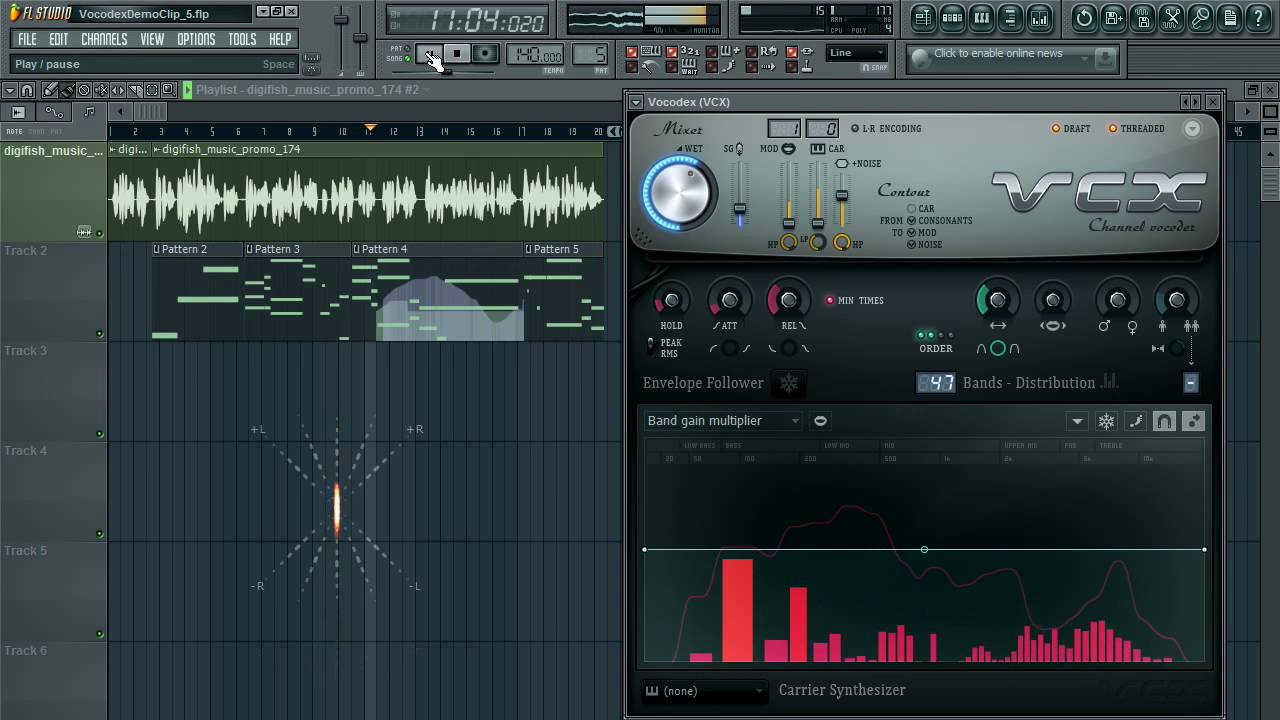
Task: Toggle the DRAFT mode option
Action: coord(1071,128)
